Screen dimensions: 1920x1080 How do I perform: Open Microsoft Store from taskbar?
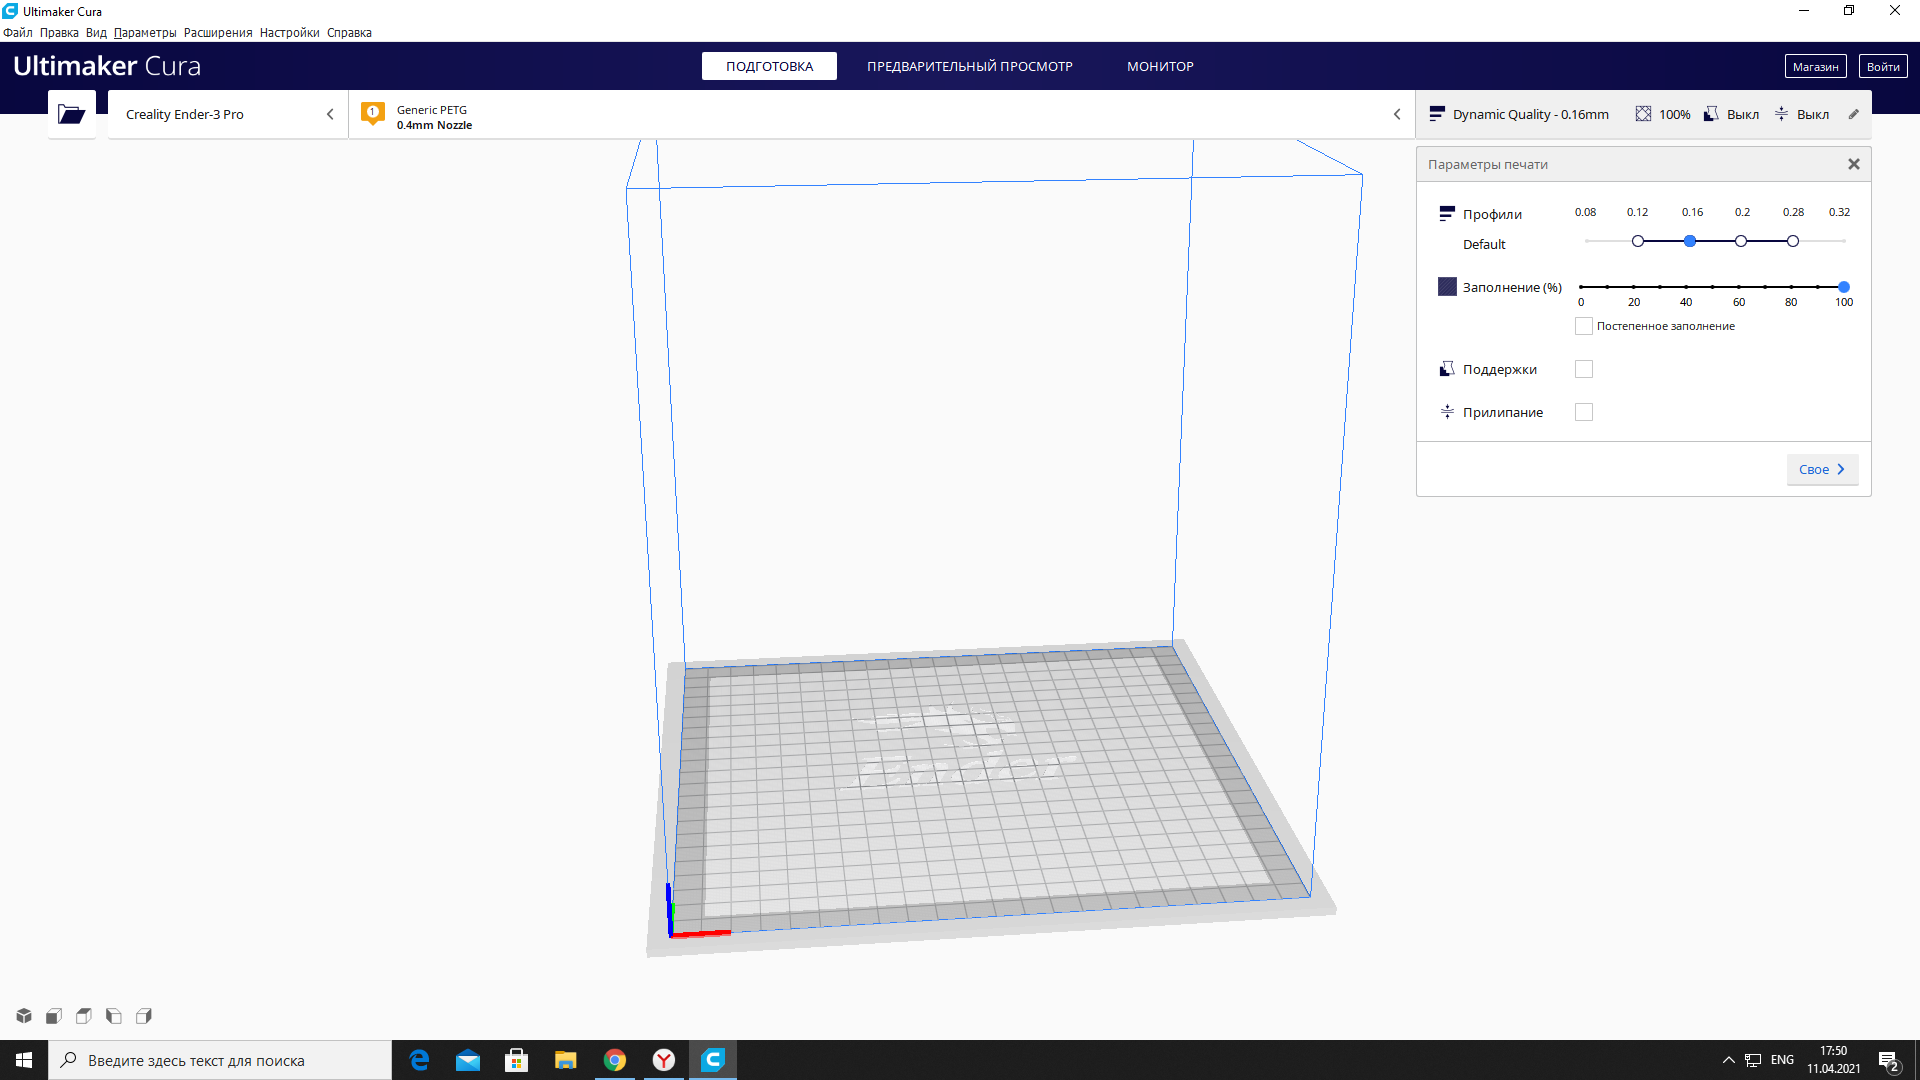(517, 1060)
